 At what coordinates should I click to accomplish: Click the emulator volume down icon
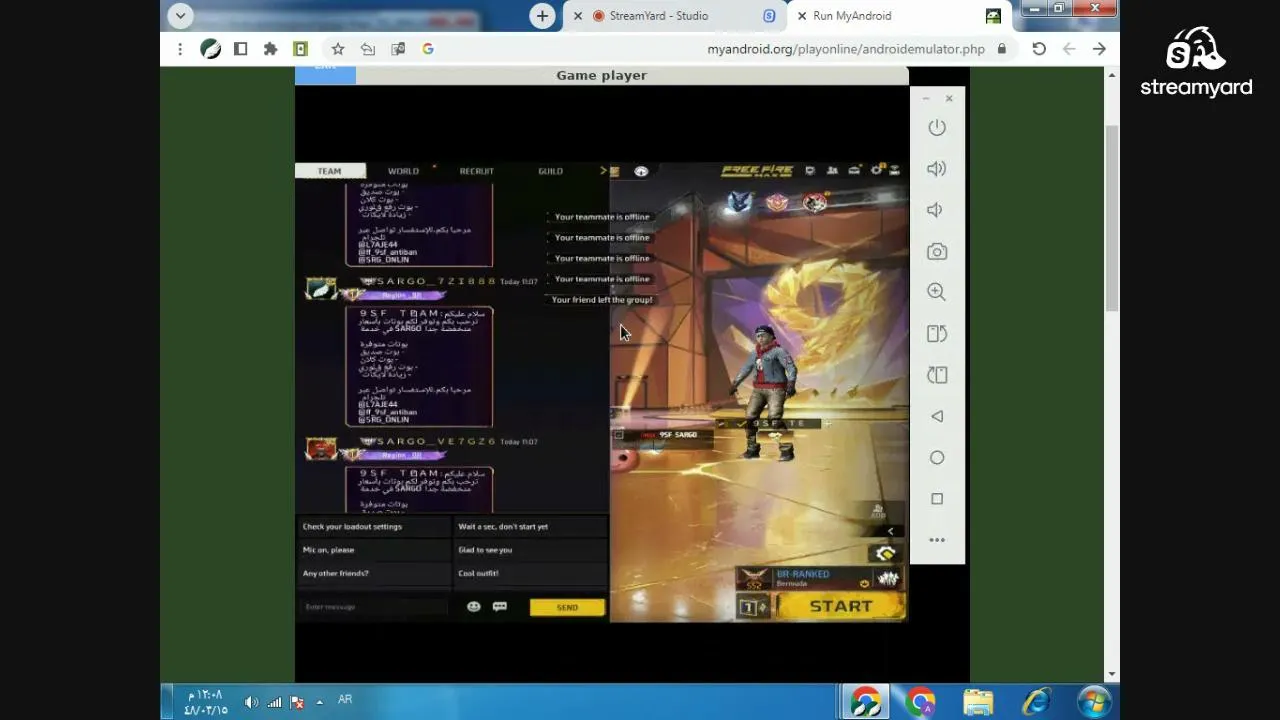[935, 210]
